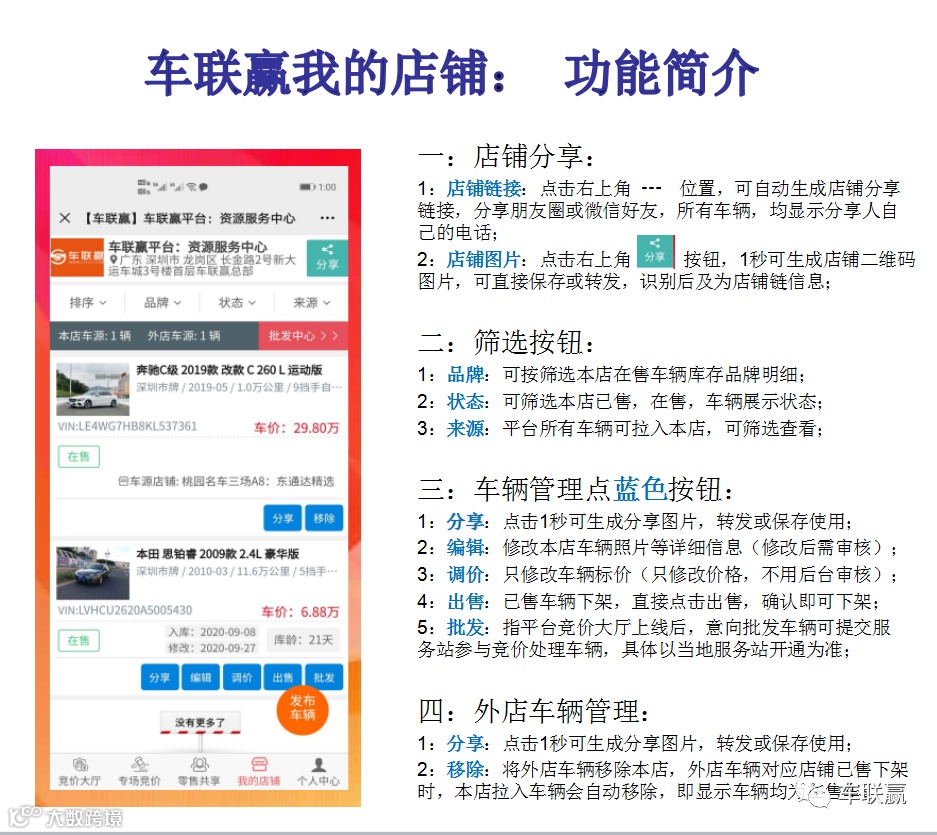Screen dimensions: 937x835
Task: Click the blue 店铺图片 term
Action: pos(483,259)
